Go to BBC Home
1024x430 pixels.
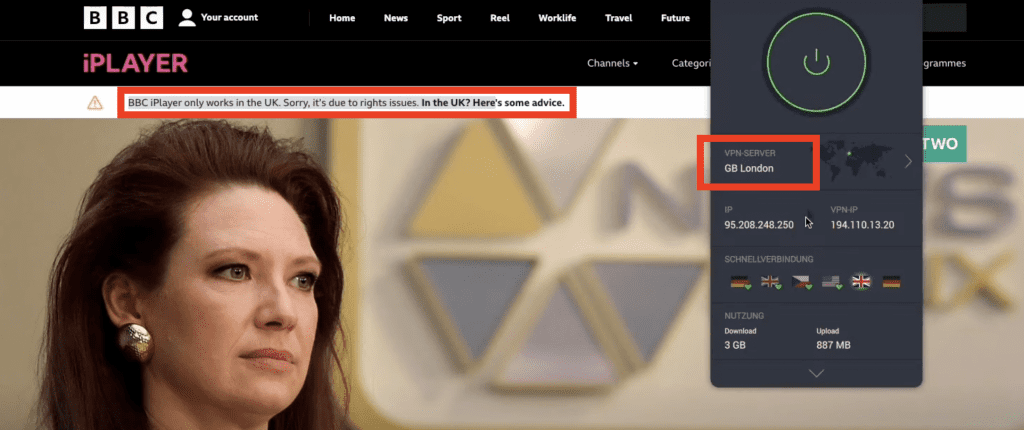point(342,18)
